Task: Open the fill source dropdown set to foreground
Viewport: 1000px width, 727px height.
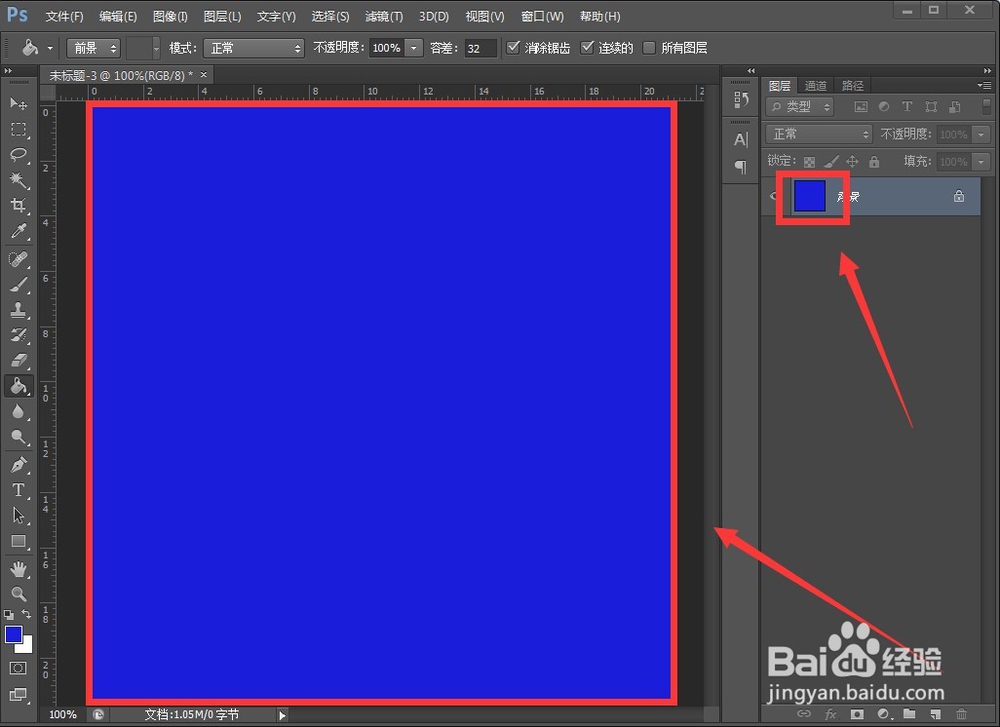Action: [93, 48]
